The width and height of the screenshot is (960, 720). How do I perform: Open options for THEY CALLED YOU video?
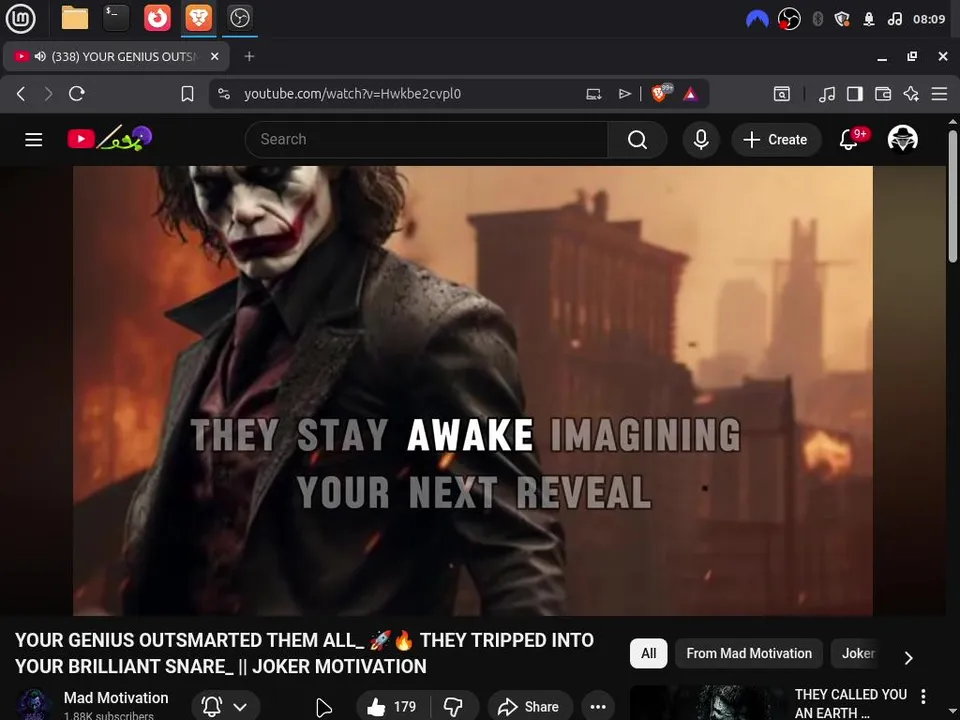tap(923, 696)
